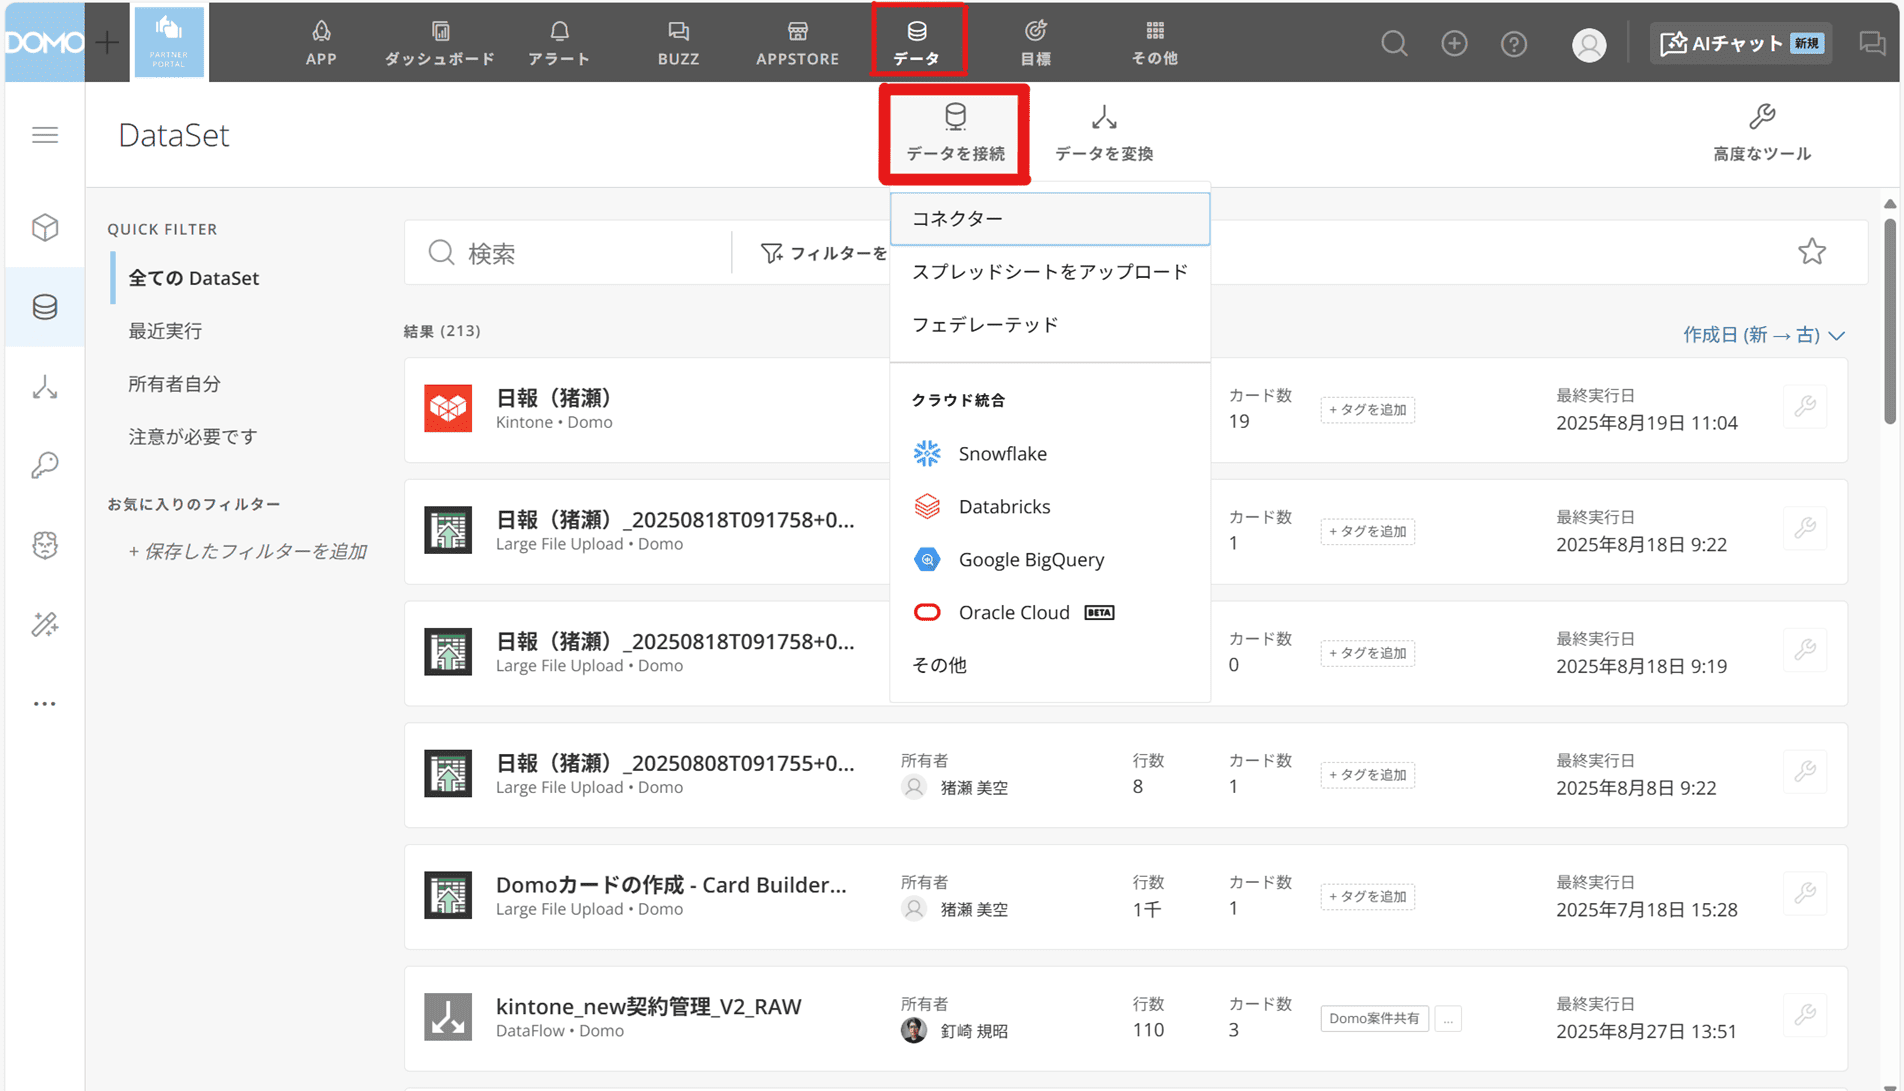
Task: Select コネクター from the menu
Action: 1049,218
